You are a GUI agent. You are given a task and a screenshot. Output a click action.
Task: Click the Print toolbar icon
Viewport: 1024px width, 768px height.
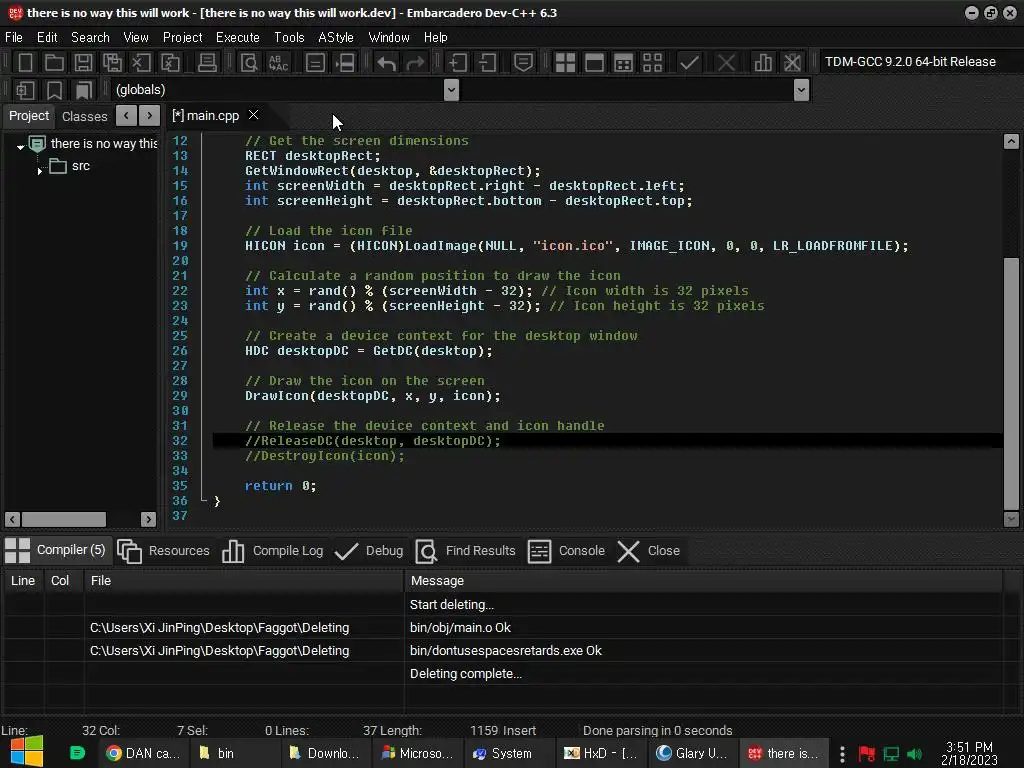tap(207, 62)
